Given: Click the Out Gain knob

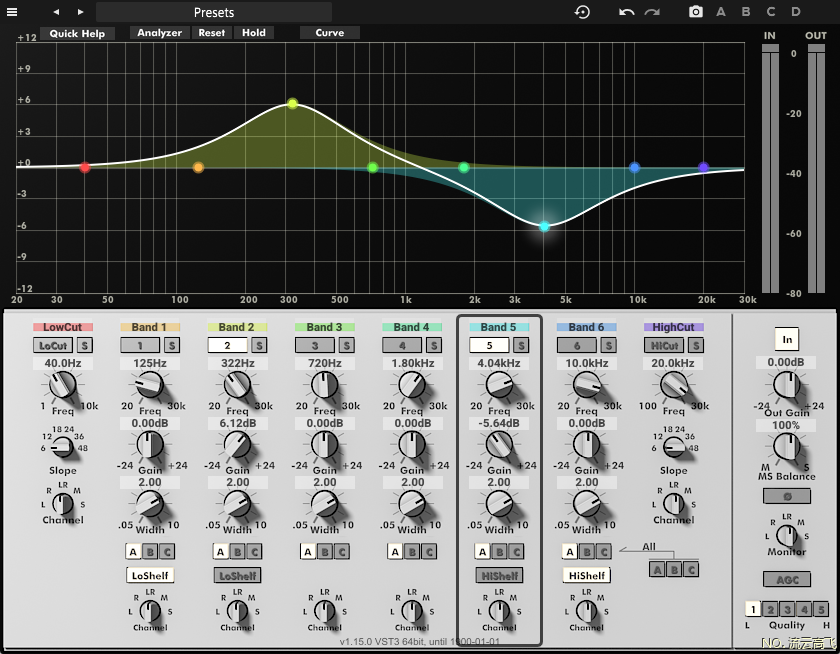Looking at the screenshot, I should pyautogui.click(x=786, y=385).
